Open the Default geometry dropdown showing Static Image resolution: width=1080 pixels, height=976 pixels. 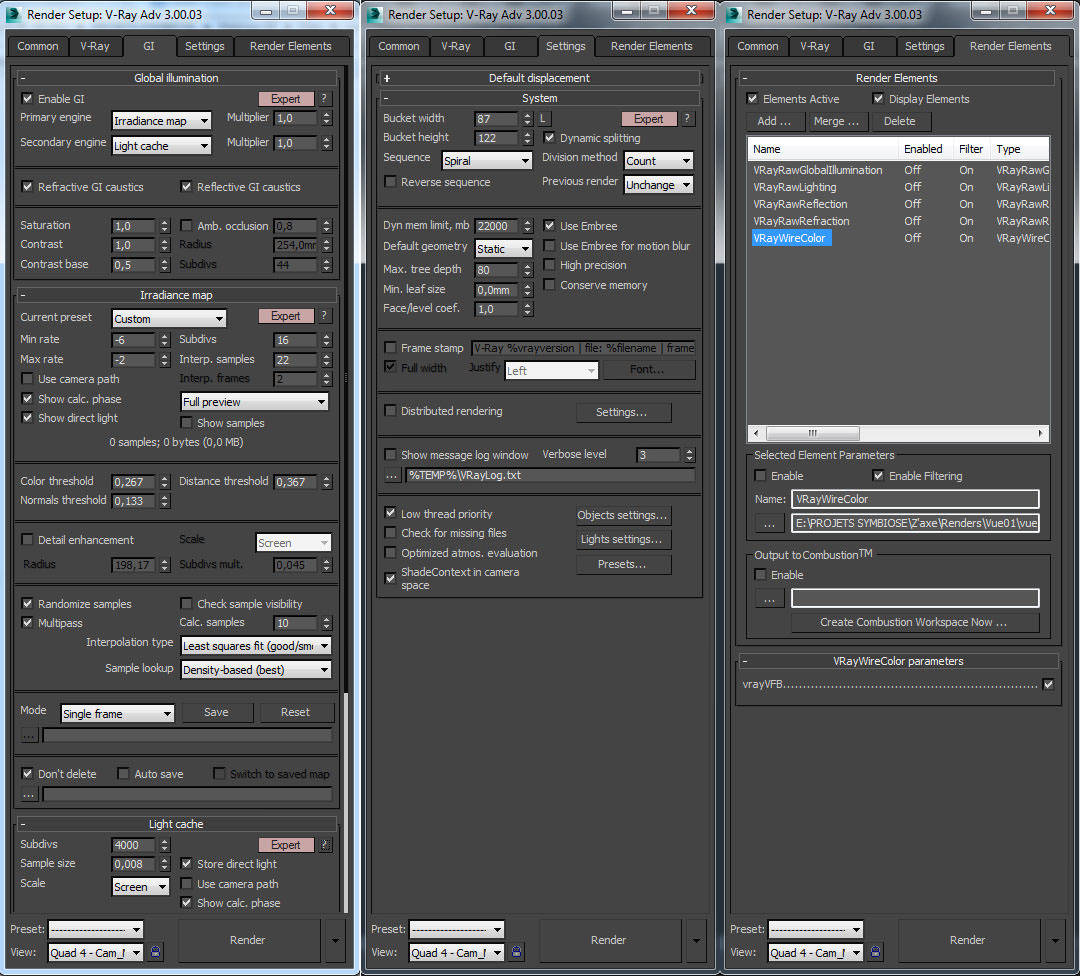[x=503, y=249]
